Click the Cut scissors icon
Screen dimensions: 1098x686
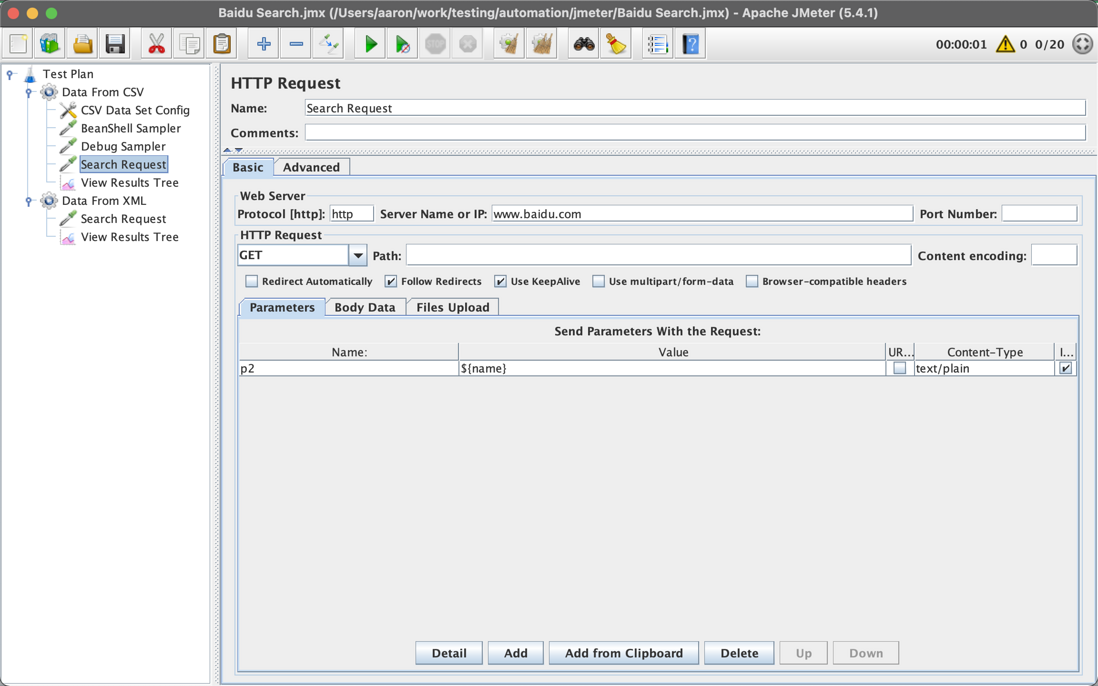click(156, 44)
